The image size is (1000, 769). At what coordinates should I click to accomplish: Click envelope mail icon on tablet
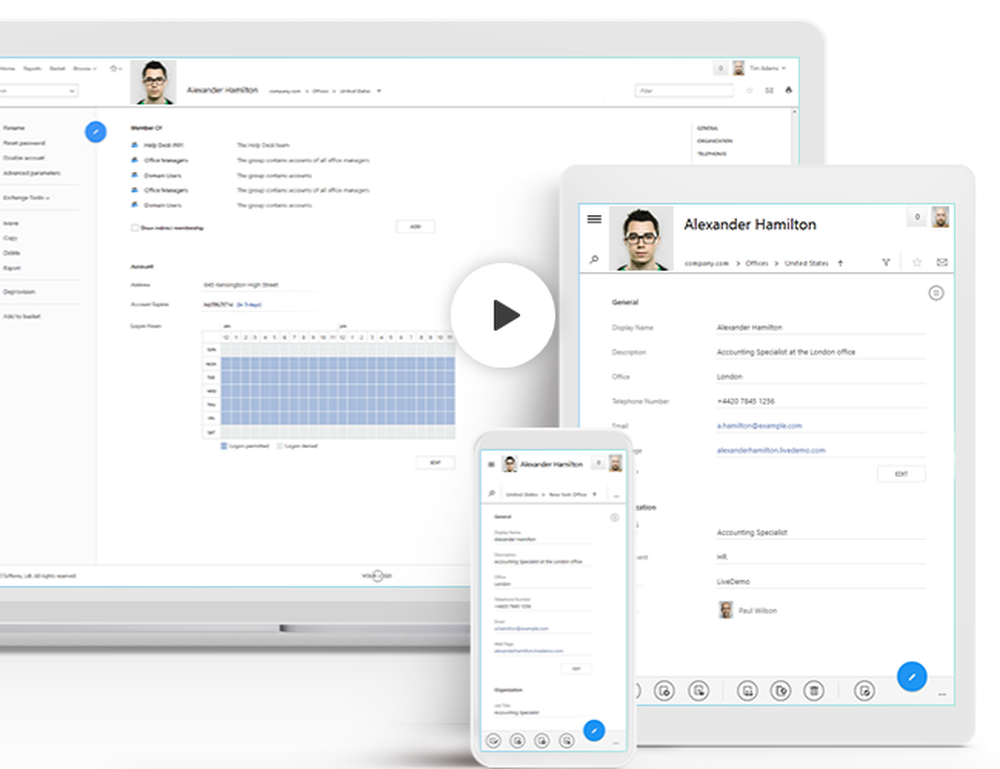942,262
